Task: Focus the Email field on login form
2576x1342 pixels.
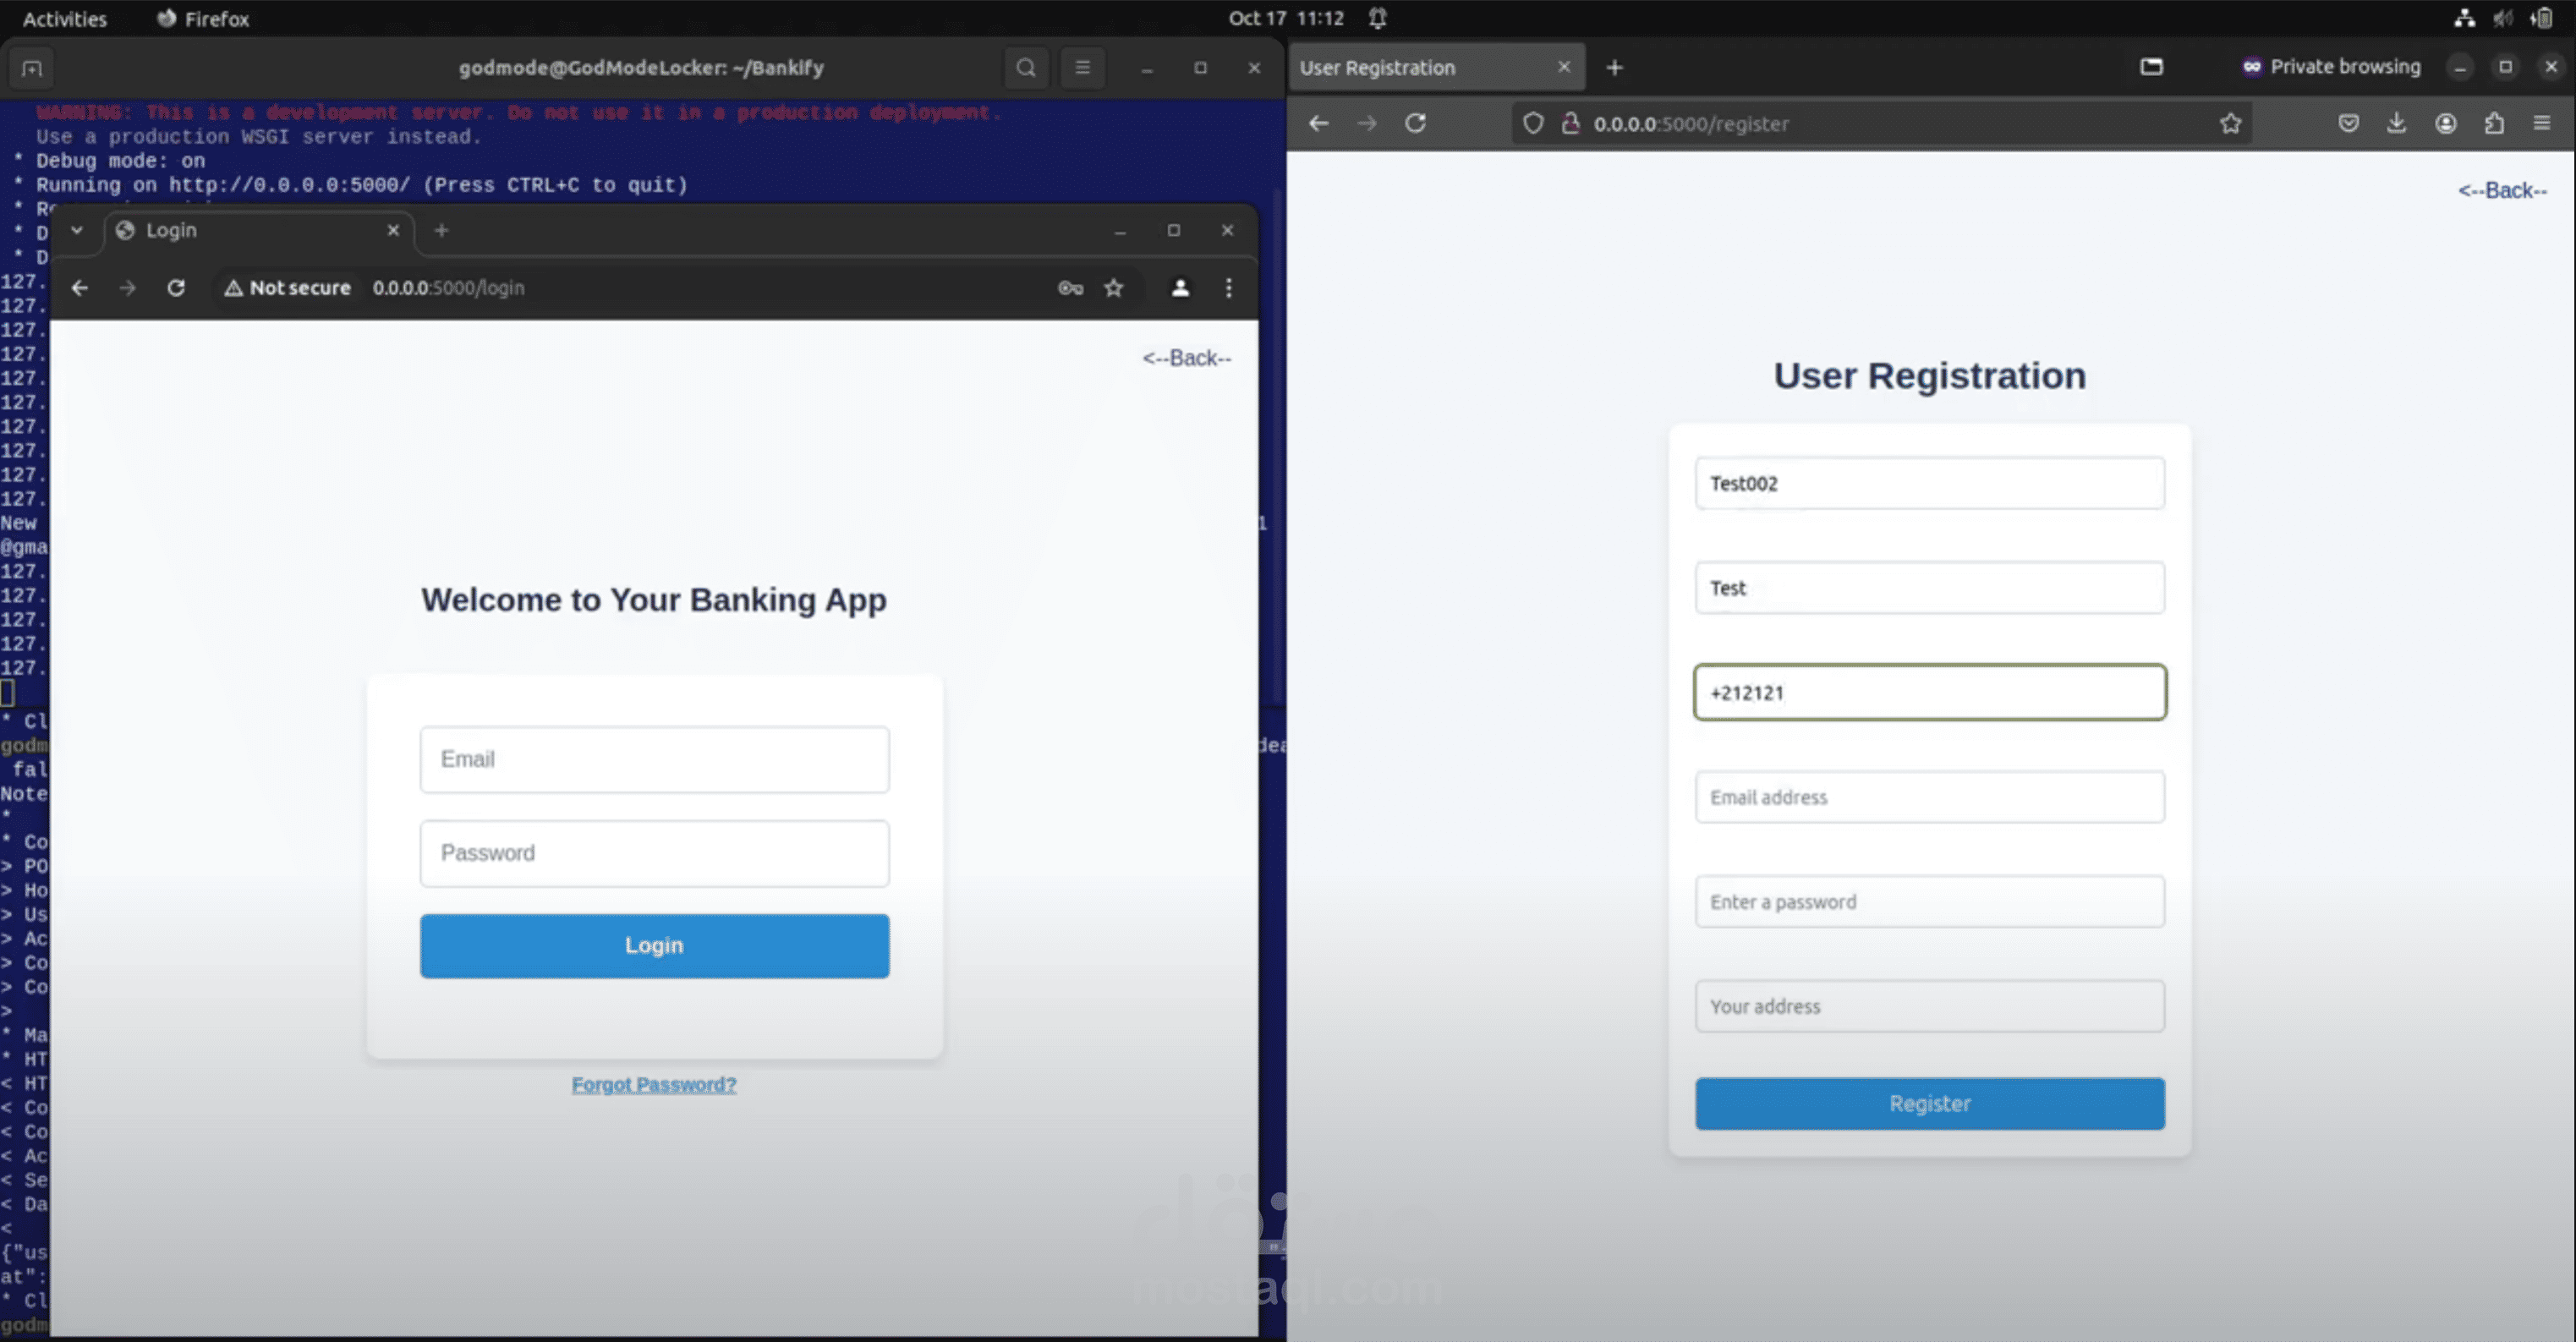Action: [654, 760]
